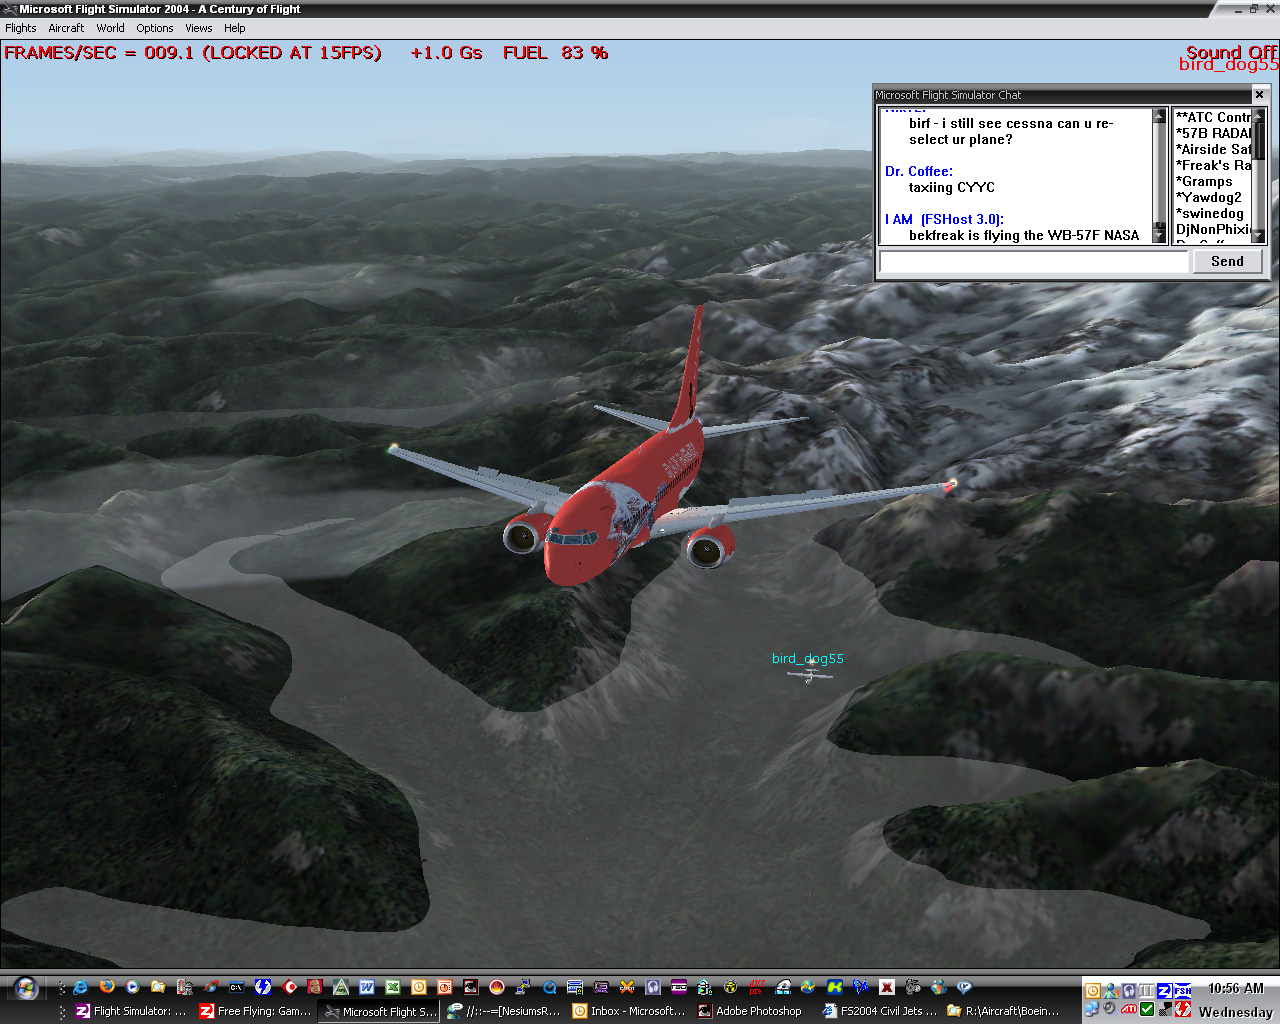Click the Send button in chat
Viewport: 1280px width, 1024px height.
pyautogui.click(x=1227, y=261)
